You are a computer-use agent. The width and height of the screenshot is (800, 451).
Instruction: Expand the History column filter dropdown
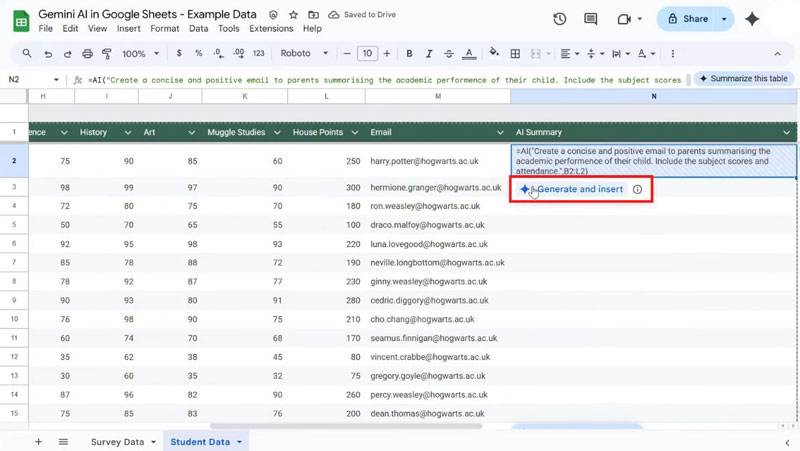click(127, 132)
